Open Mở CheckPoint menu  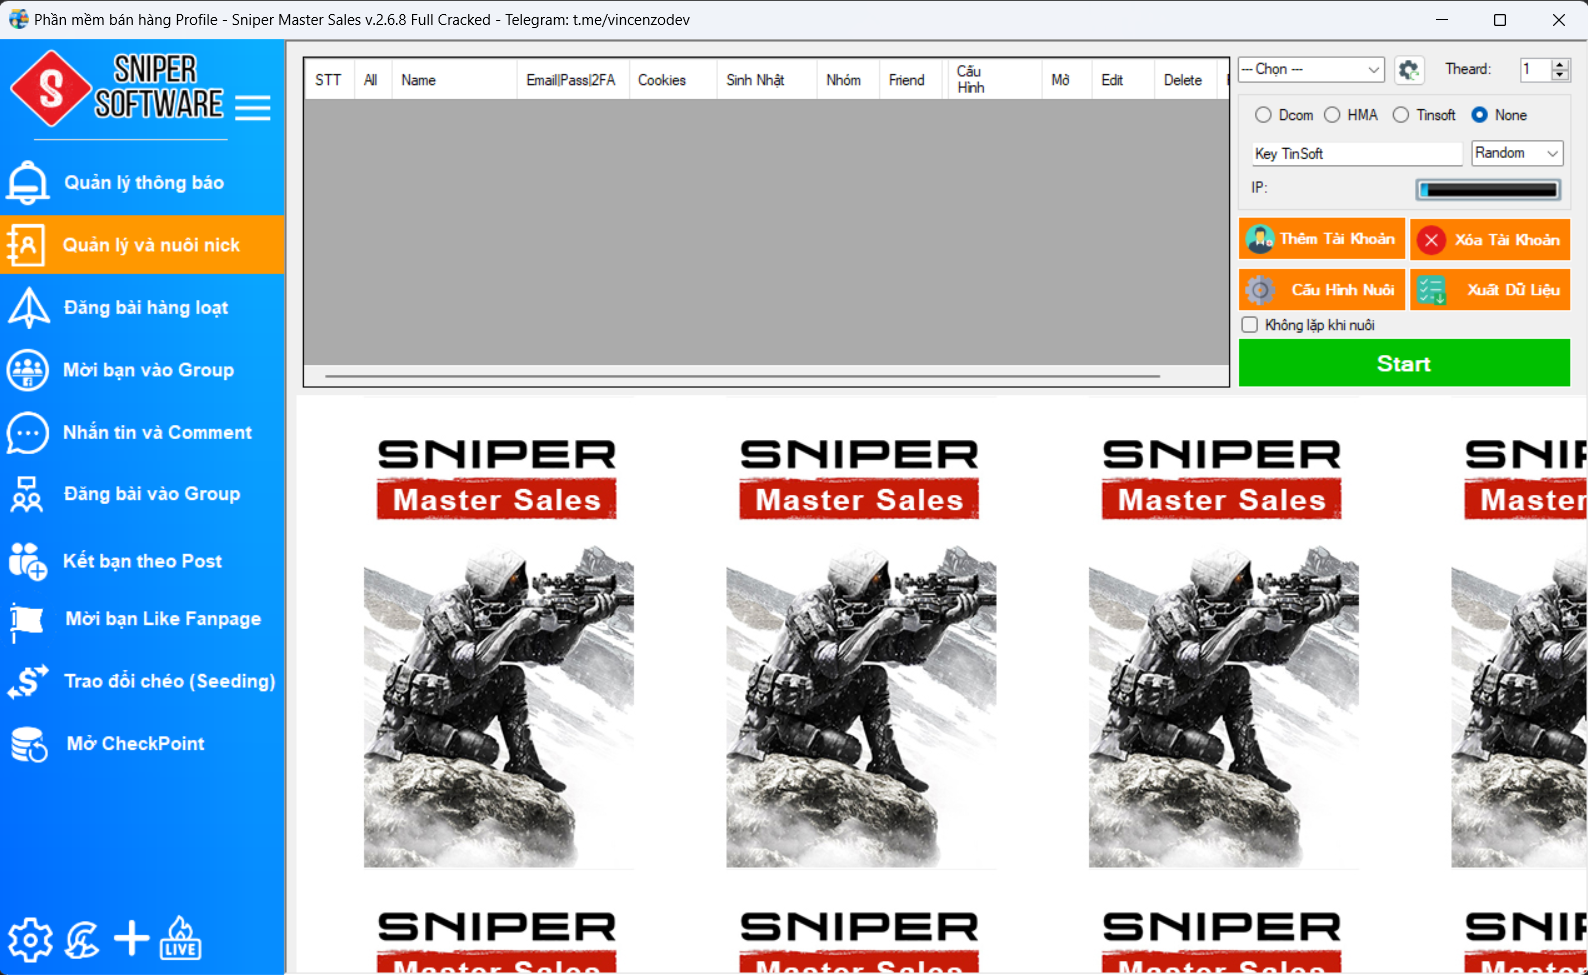[135, 744]
